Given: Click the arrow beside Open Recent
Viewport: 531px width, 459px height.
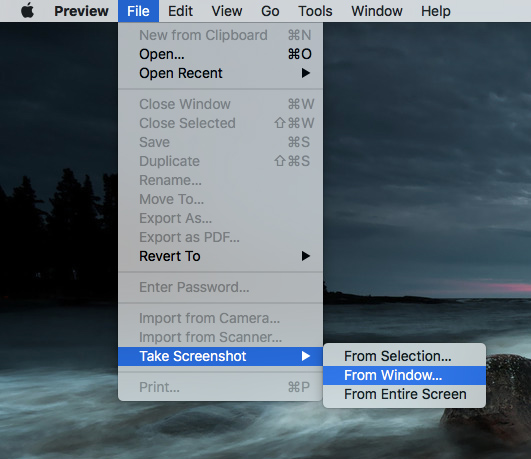Looking at the screenshot, I should 305,73.
